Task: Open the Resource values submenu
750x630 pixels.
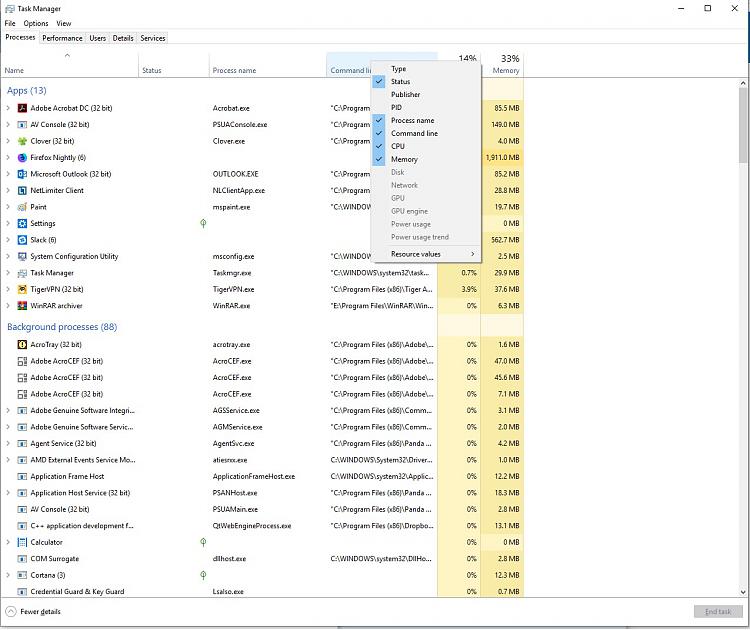Action: tap(427, 254)
